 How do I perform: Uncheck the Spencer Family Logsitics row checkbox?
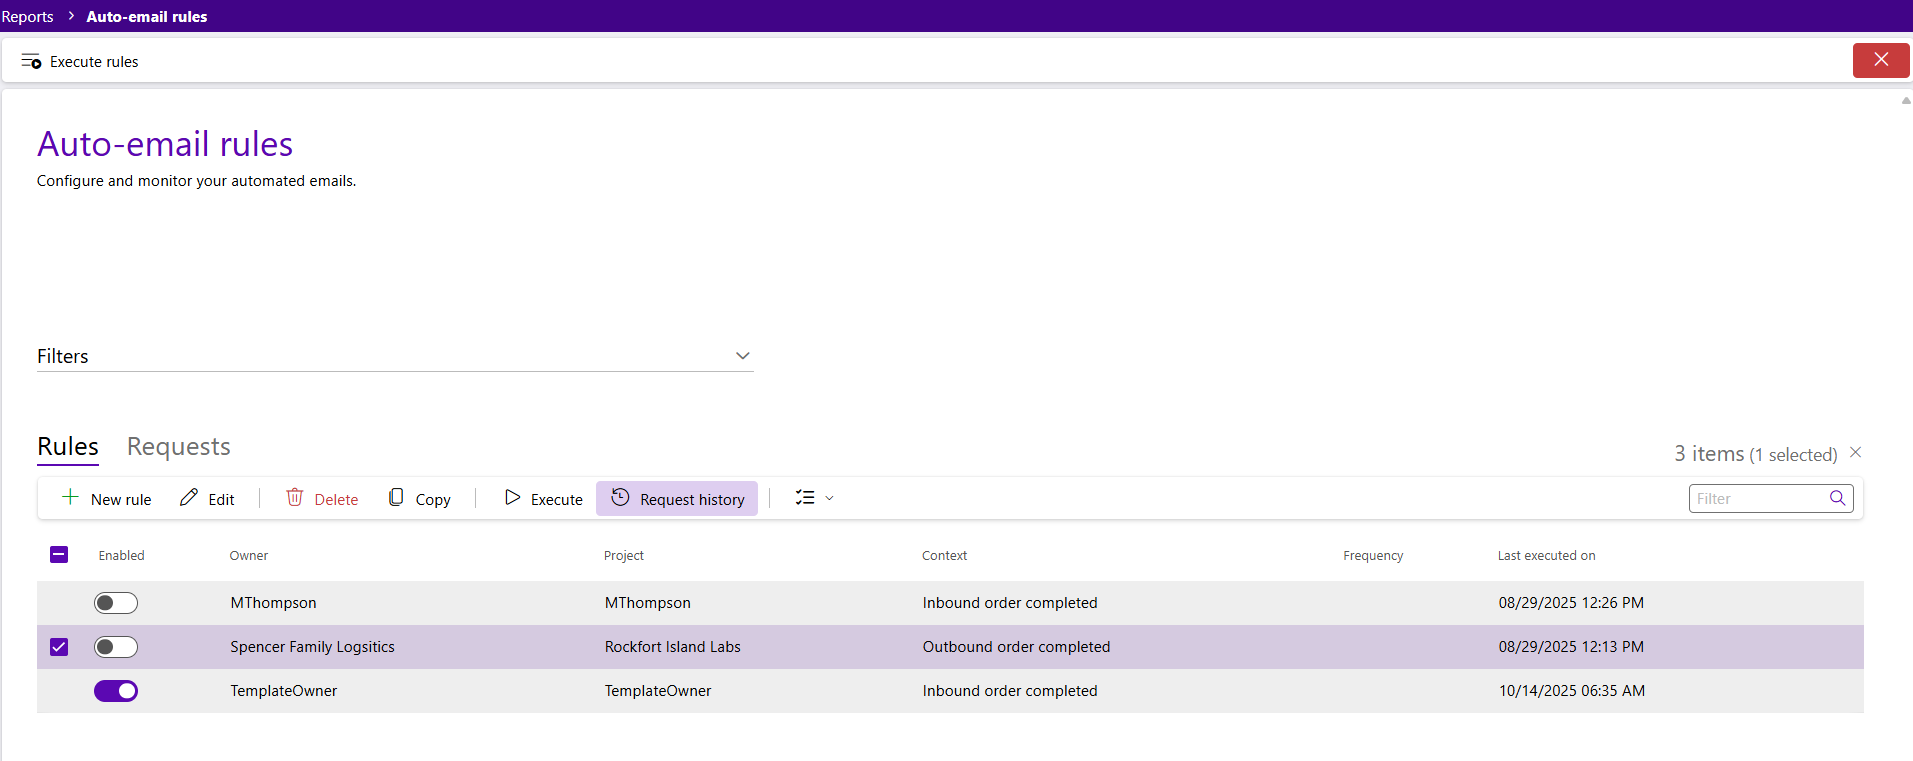(x=59, y=647)
